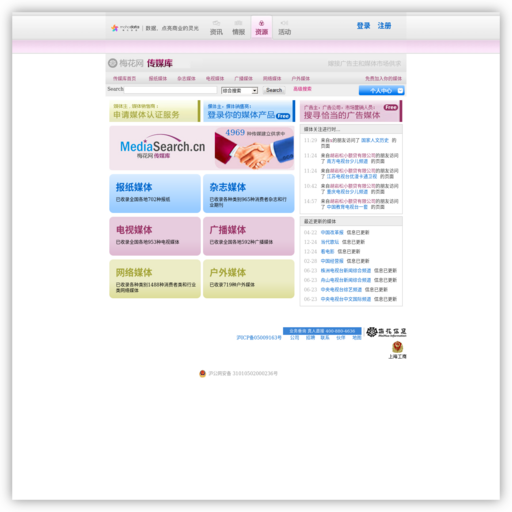Screen dimensions: 512x512
Task: Click the 公司 footer link
Action: (294, 338)
